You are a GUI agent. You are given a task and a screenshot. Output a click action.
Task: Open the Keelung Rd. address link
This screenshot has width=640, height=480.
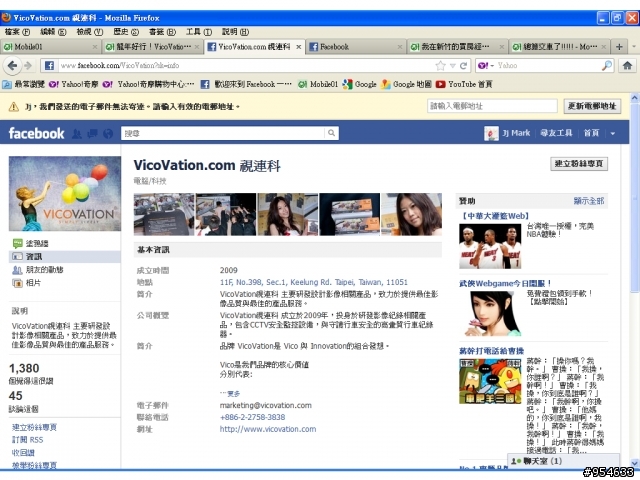[x=313, y=282]
